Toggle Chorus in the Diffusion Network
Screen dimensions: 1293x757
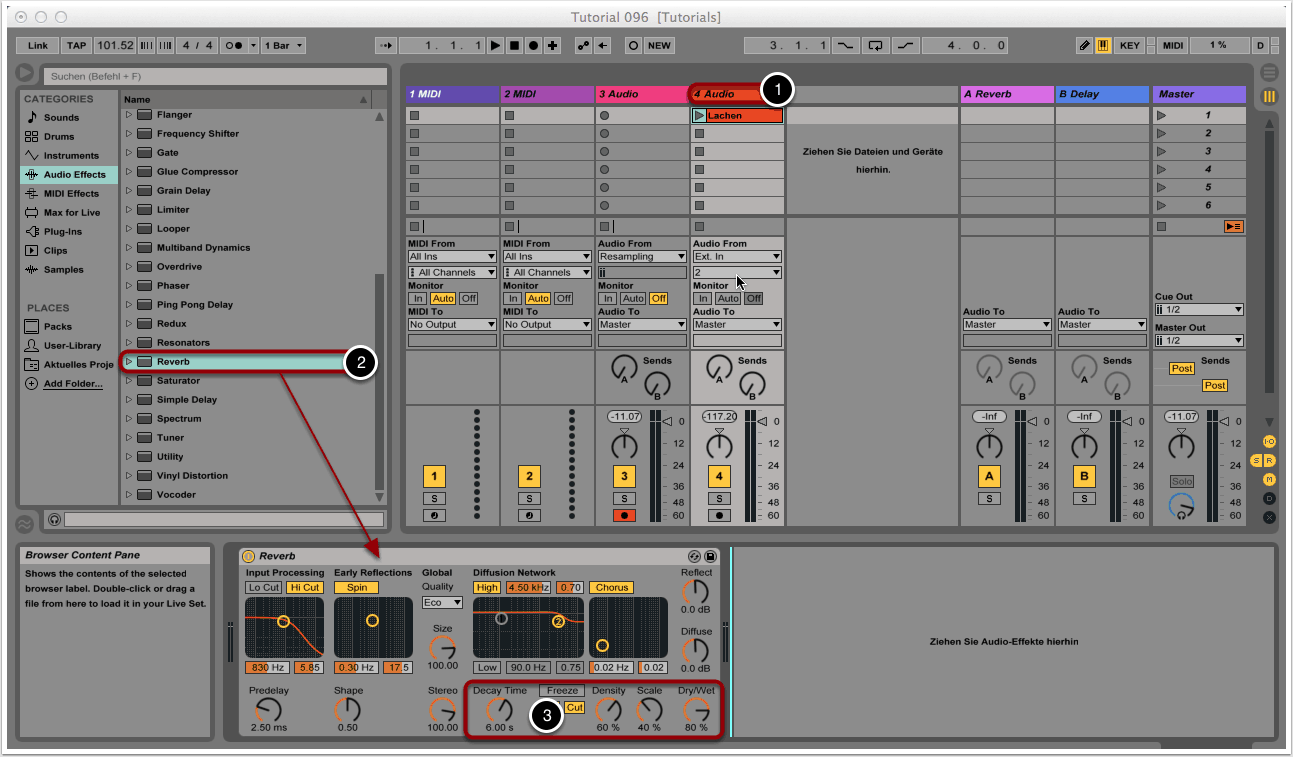click(611, 588)
